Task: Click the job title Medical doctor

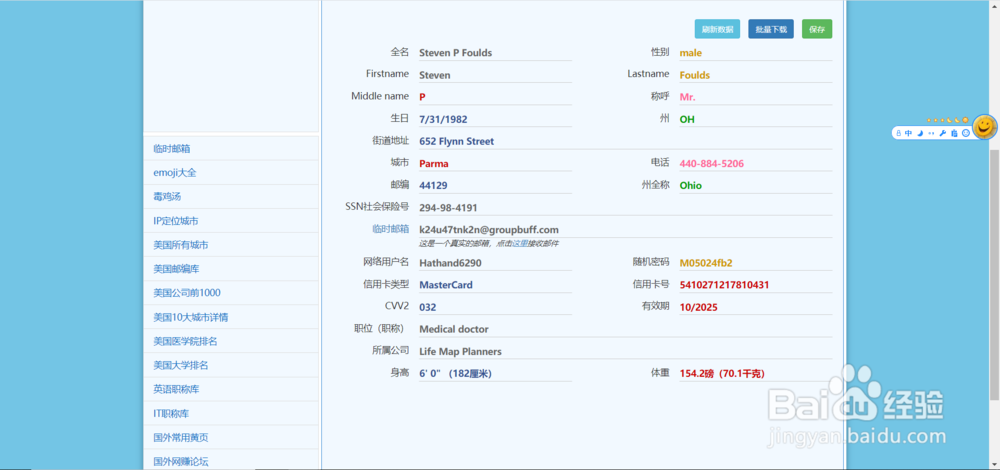Action: (x=625, y=329)
